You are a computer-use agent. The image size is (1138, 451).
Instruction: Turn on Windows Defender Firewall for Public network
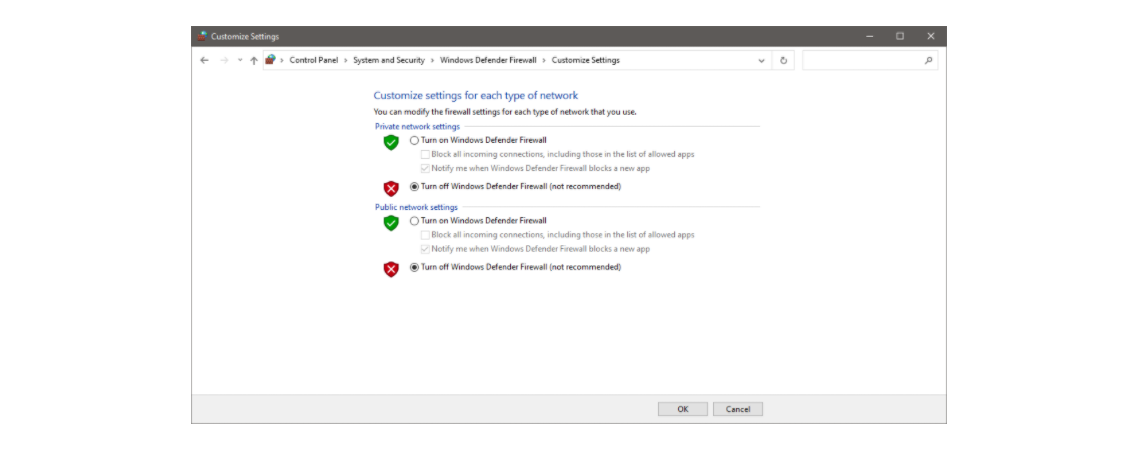pyautogui.click(x=415, y=220)
